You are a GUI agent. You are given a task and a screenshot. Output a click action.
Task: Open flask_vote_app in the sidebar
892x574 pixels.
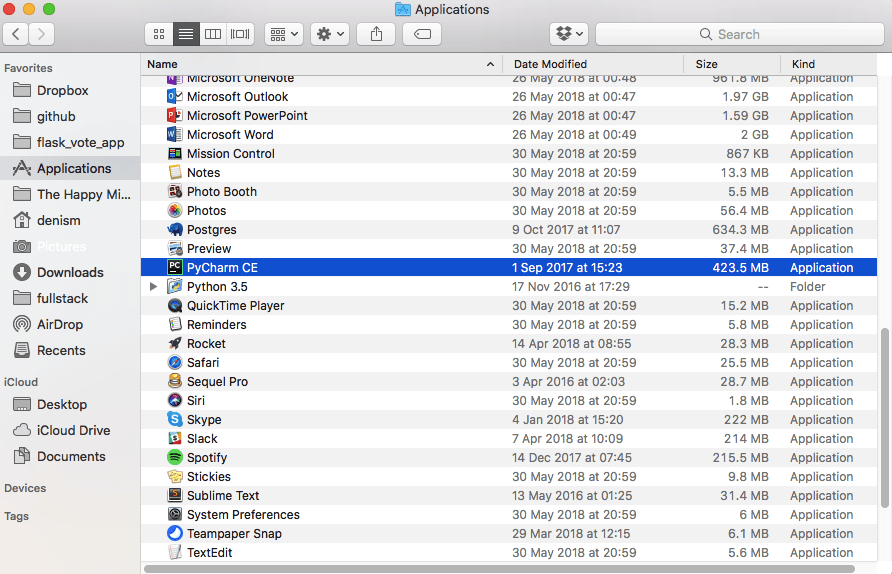80,142
